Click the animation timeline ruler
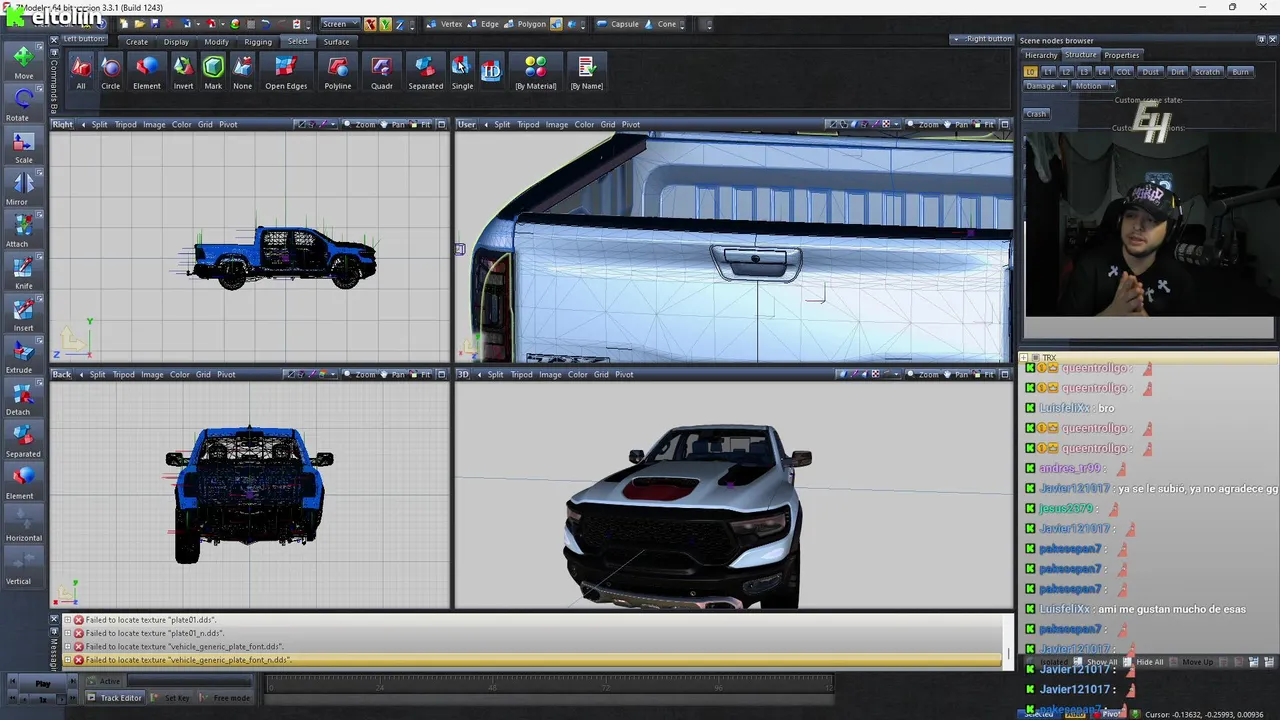1280x720 pixels. (x=549, y=686)
